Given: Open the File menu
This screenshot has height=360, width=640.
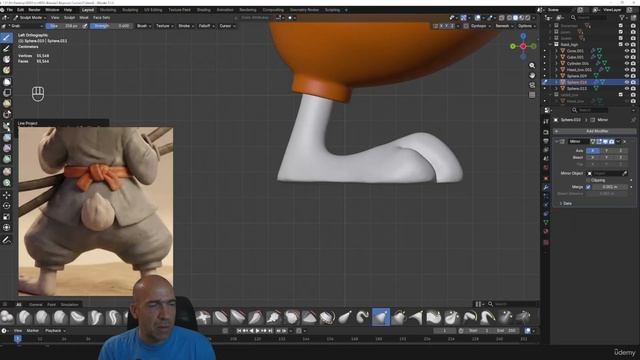Looking at the screenshot, I should (10, 10).
